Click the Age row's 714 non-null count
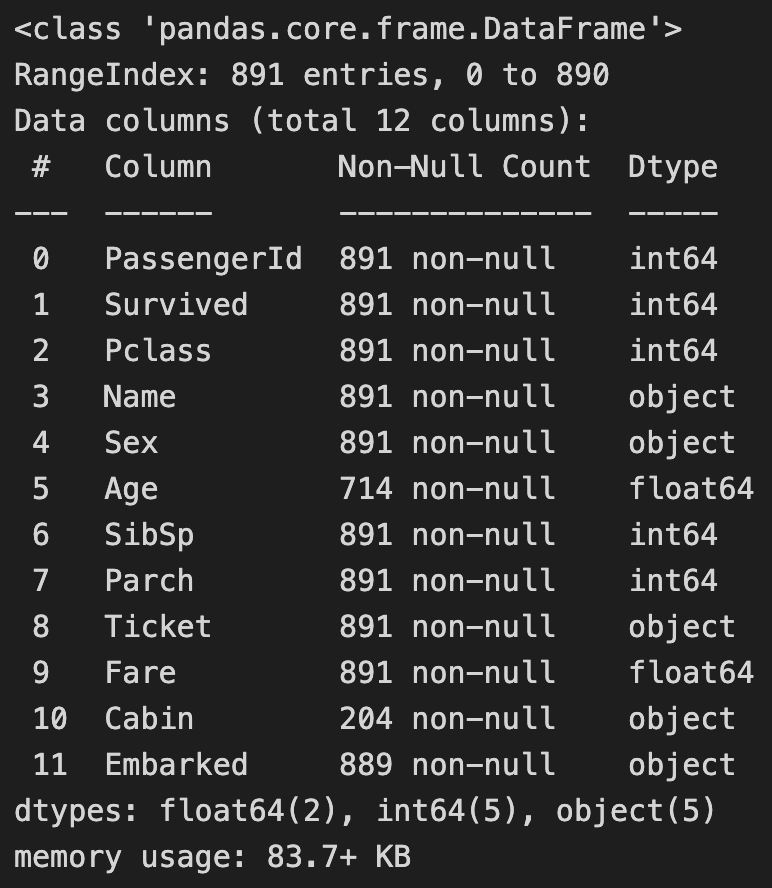Viewport: 772px width, 888px height. tap(447, 488)
